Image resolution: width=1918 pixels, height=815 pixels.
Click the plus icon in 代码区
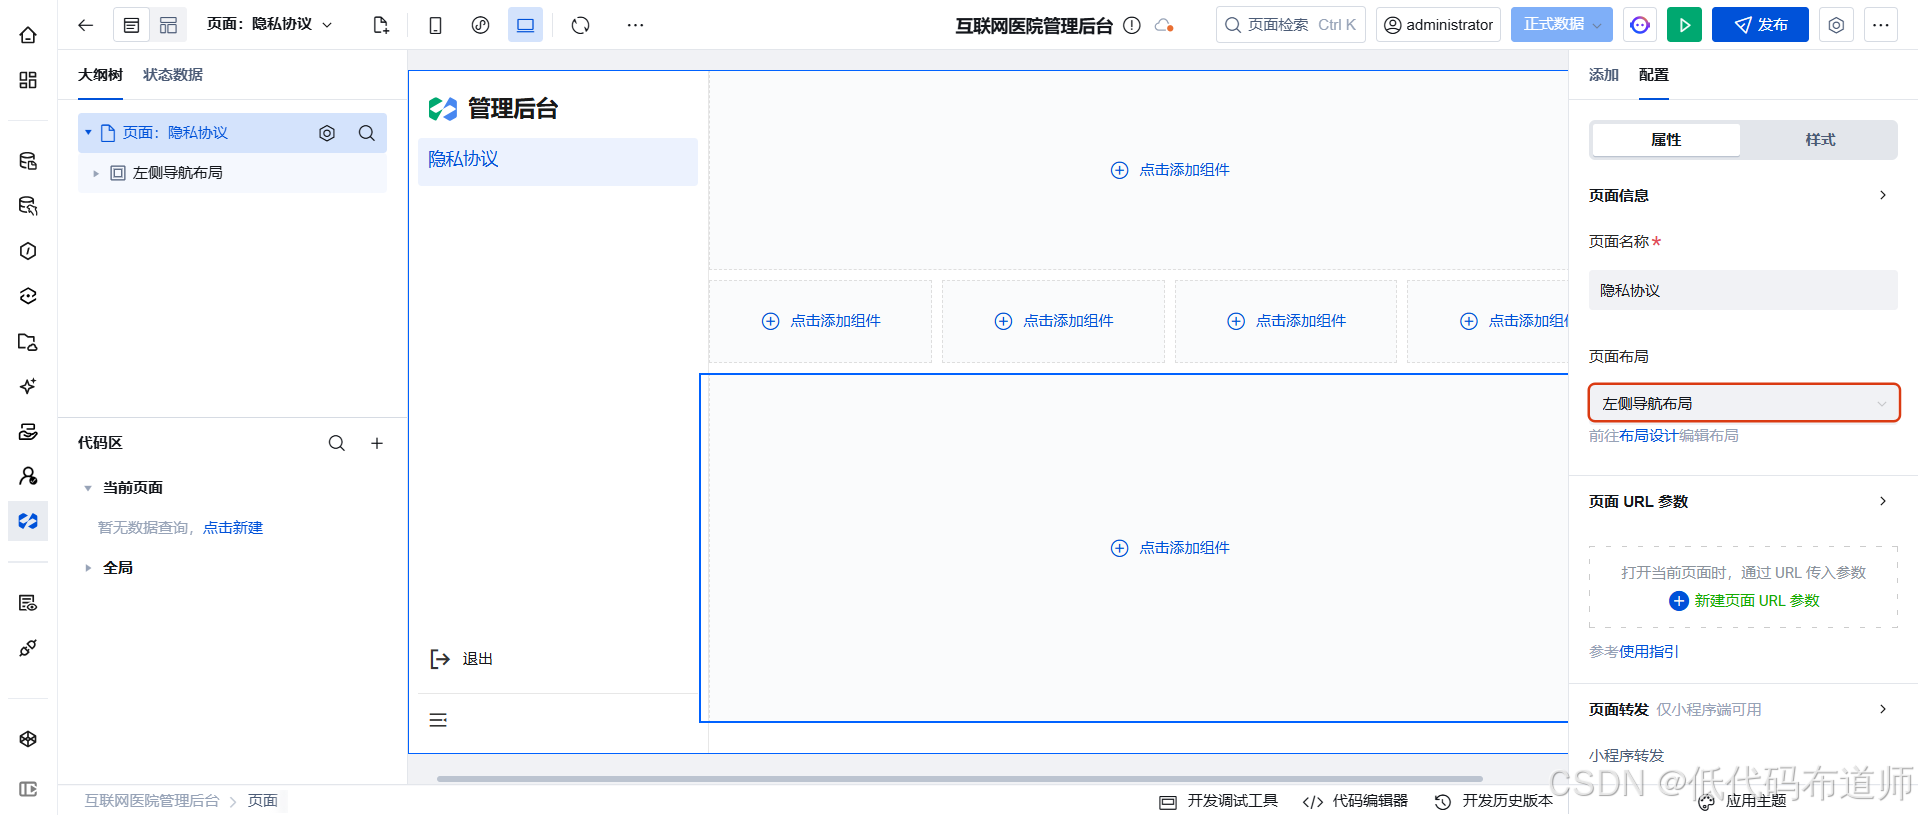[377, 443]
